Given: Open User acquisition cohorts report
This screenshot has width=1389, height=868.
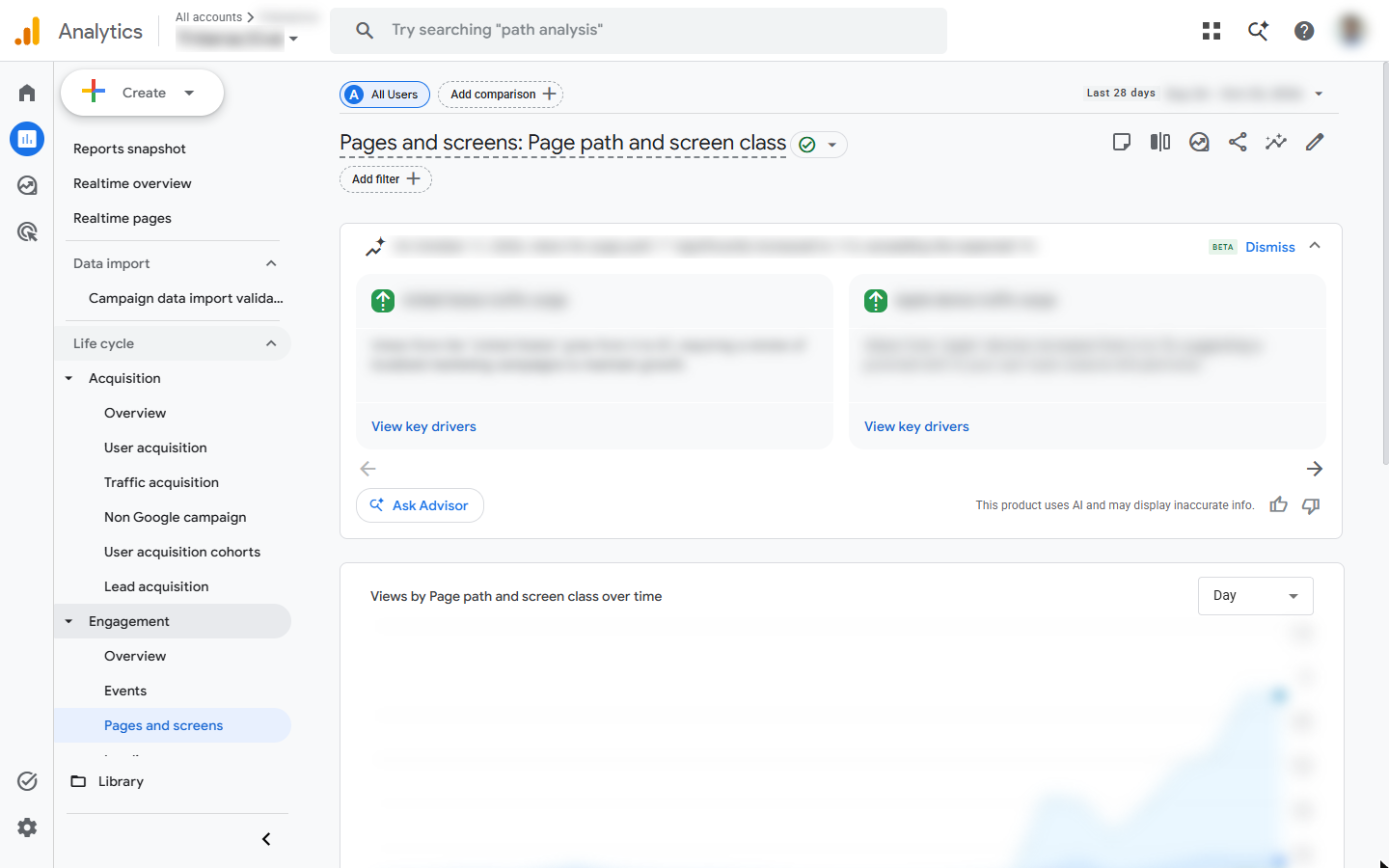Looking at the screenshot, I should [182, 552].
